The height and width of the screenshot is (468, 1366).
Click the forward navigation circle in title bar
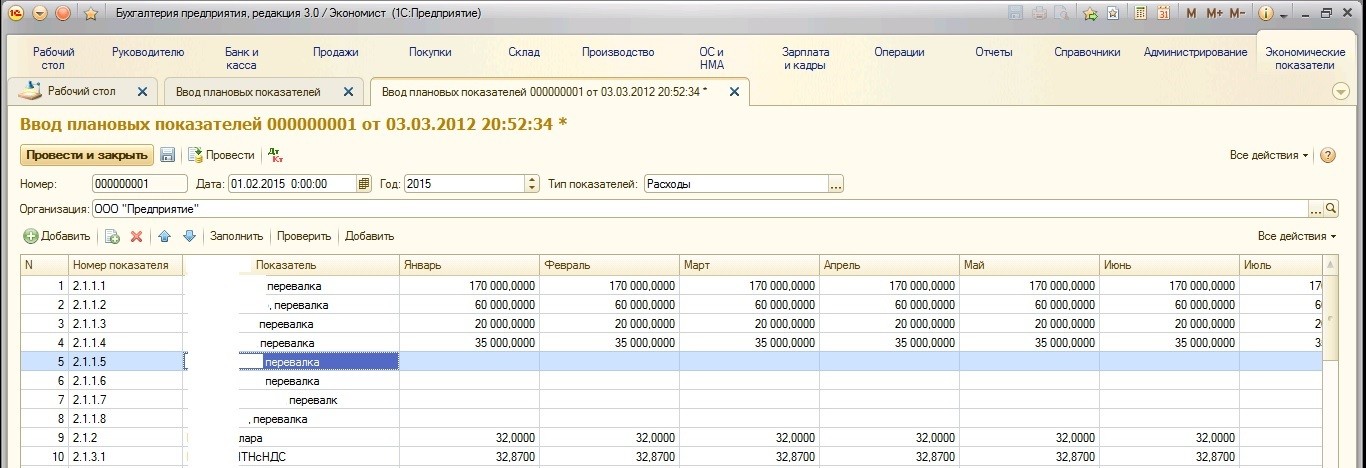coord(63,14)
